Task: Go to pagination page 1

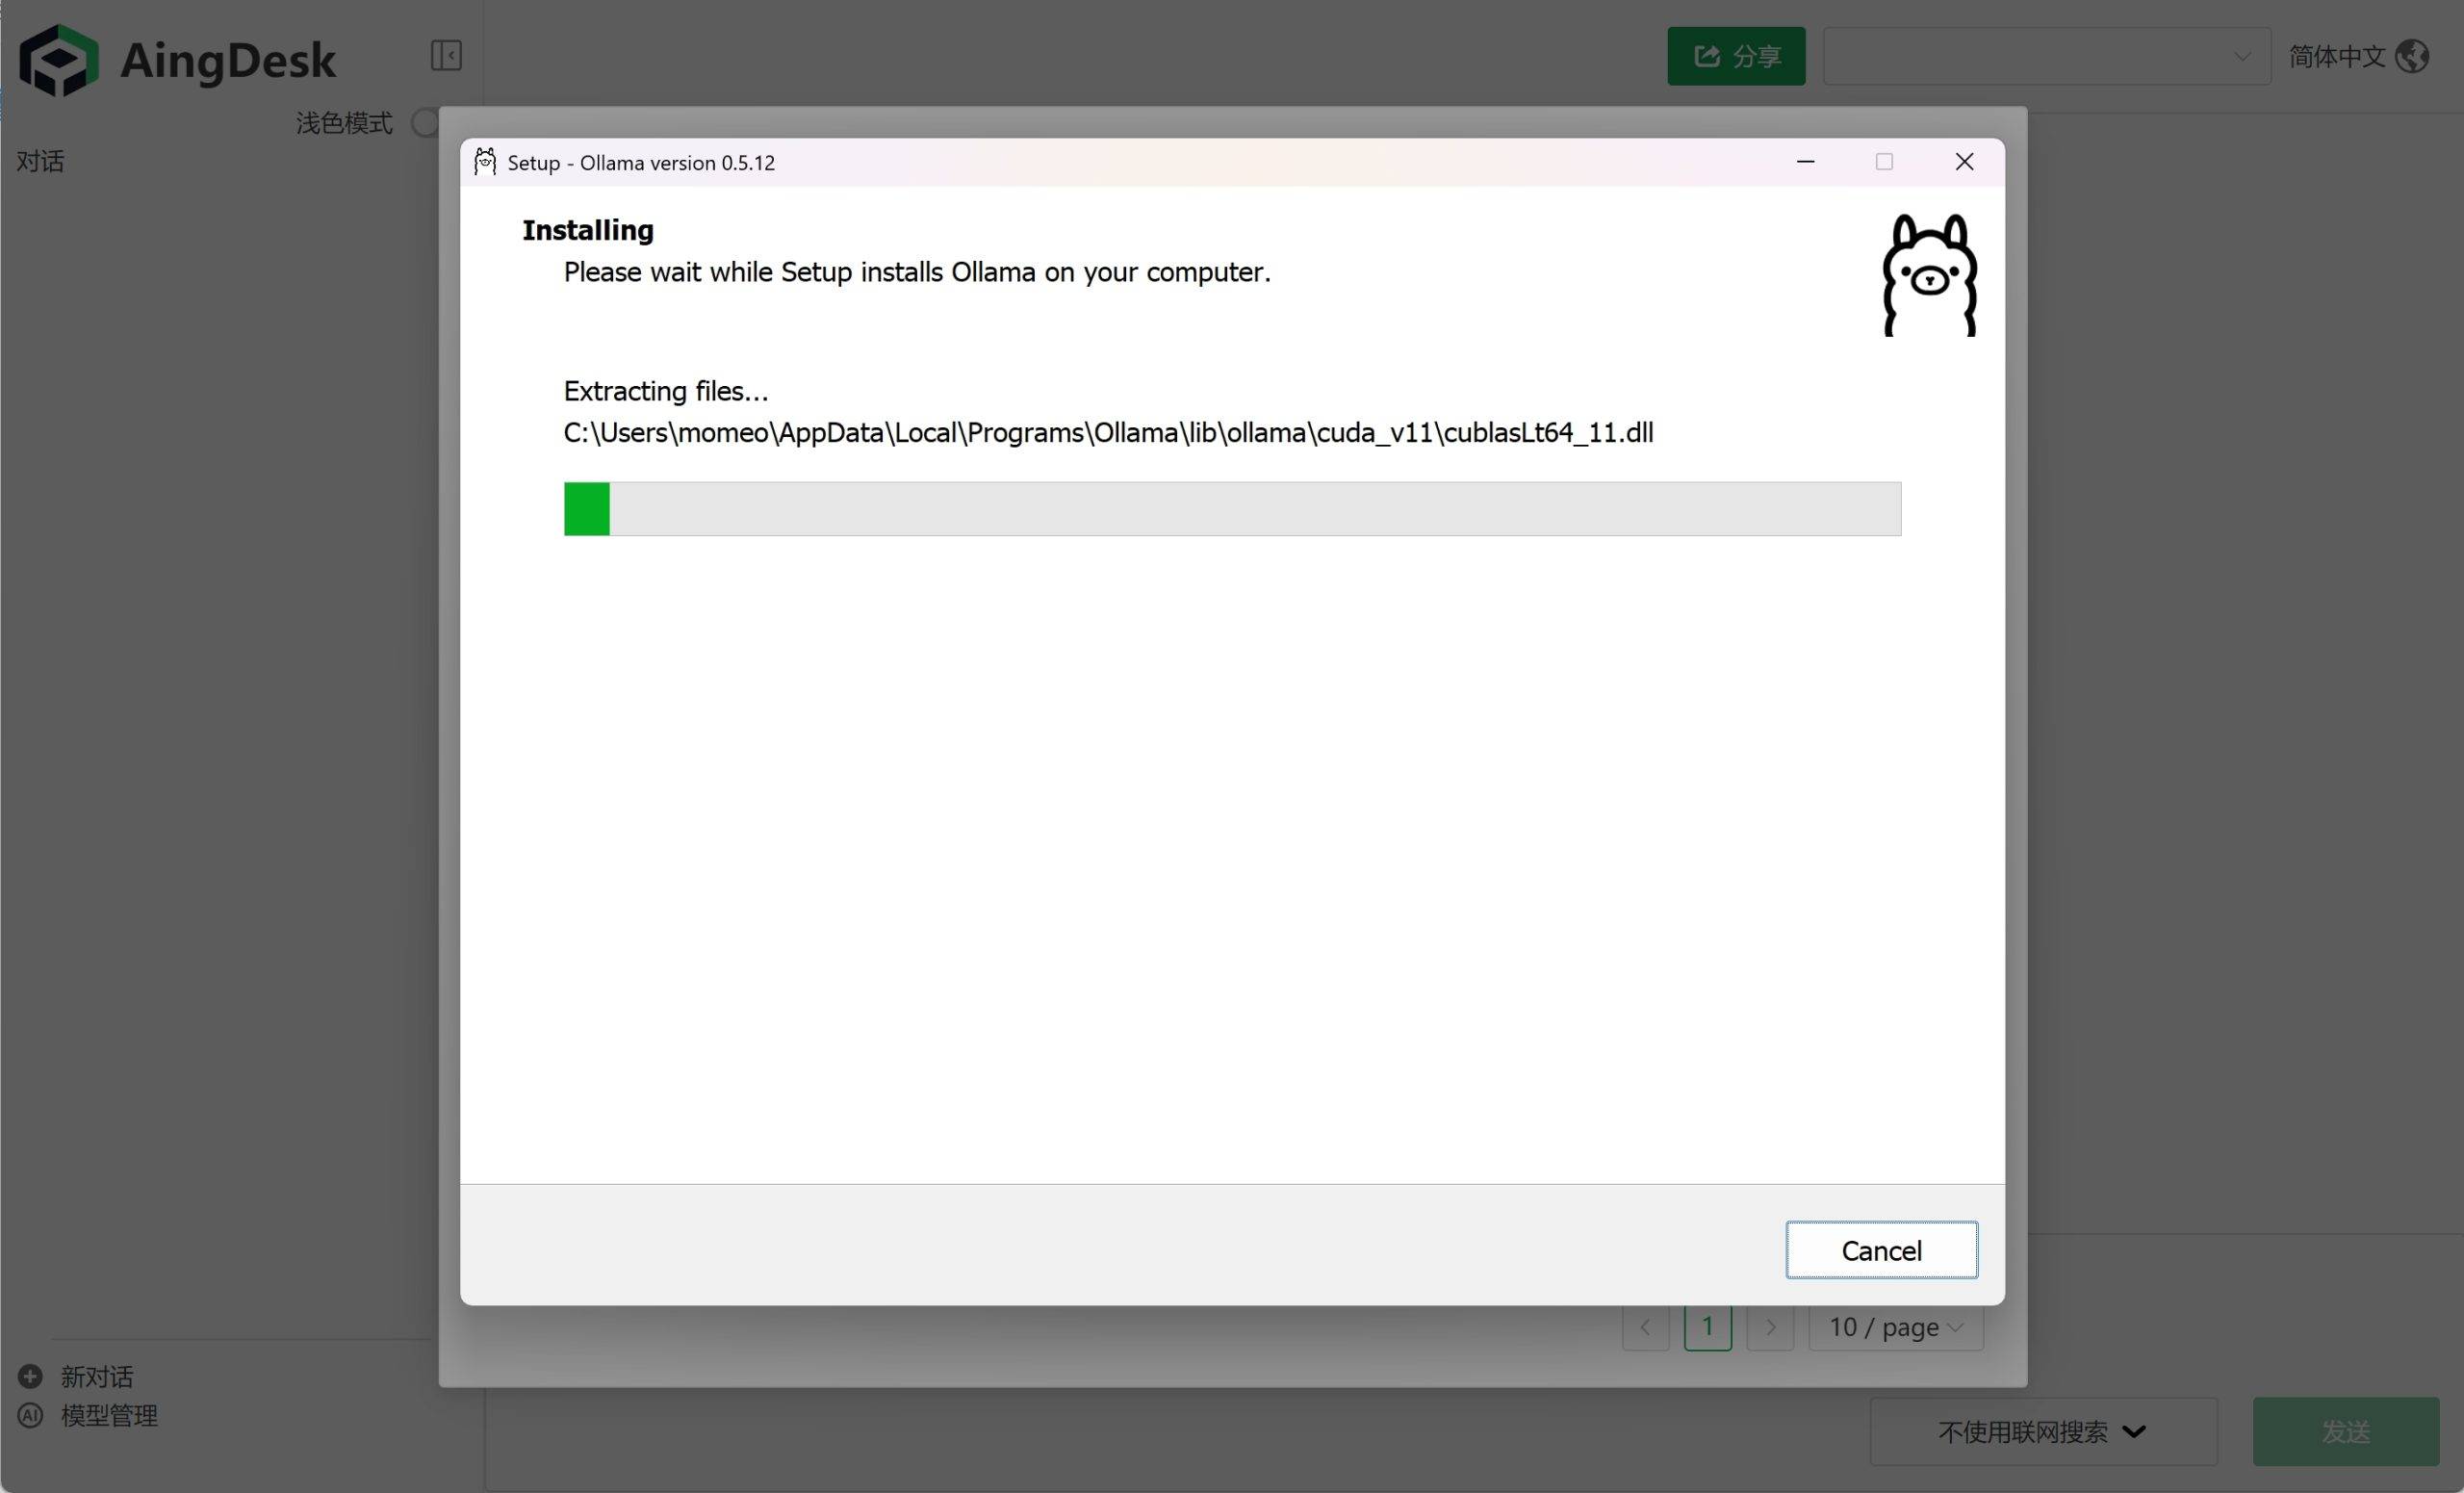Action: [x=1707, y=1327]
